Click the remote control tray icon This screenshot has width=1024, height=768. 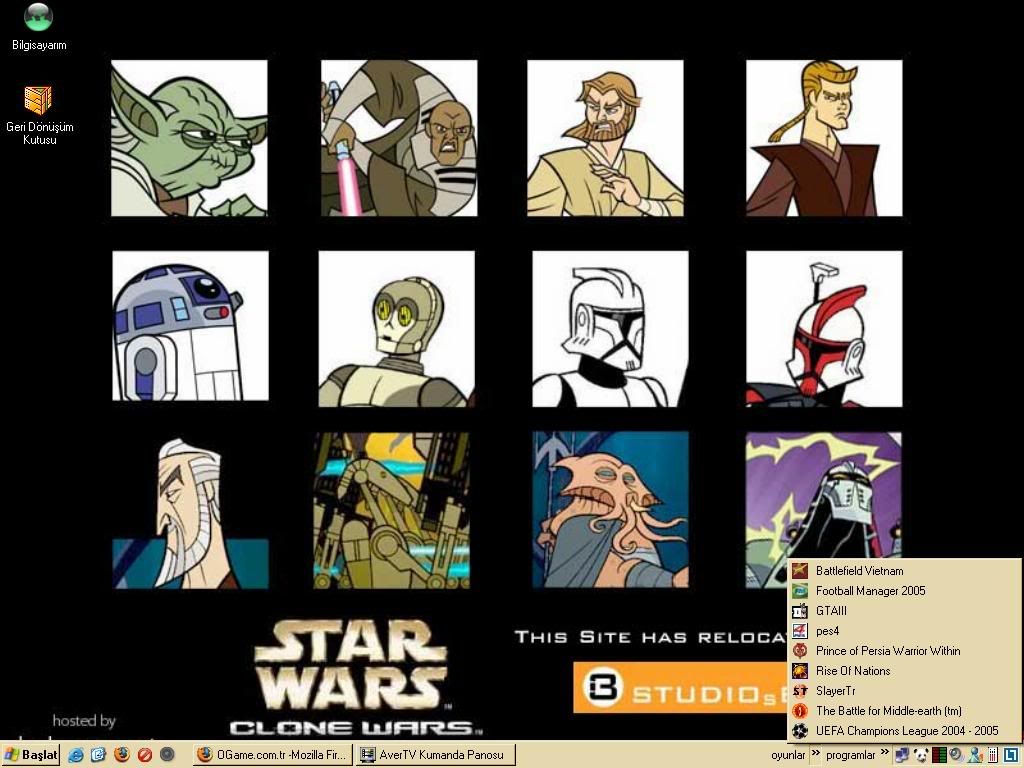click(x=993, y=755)
